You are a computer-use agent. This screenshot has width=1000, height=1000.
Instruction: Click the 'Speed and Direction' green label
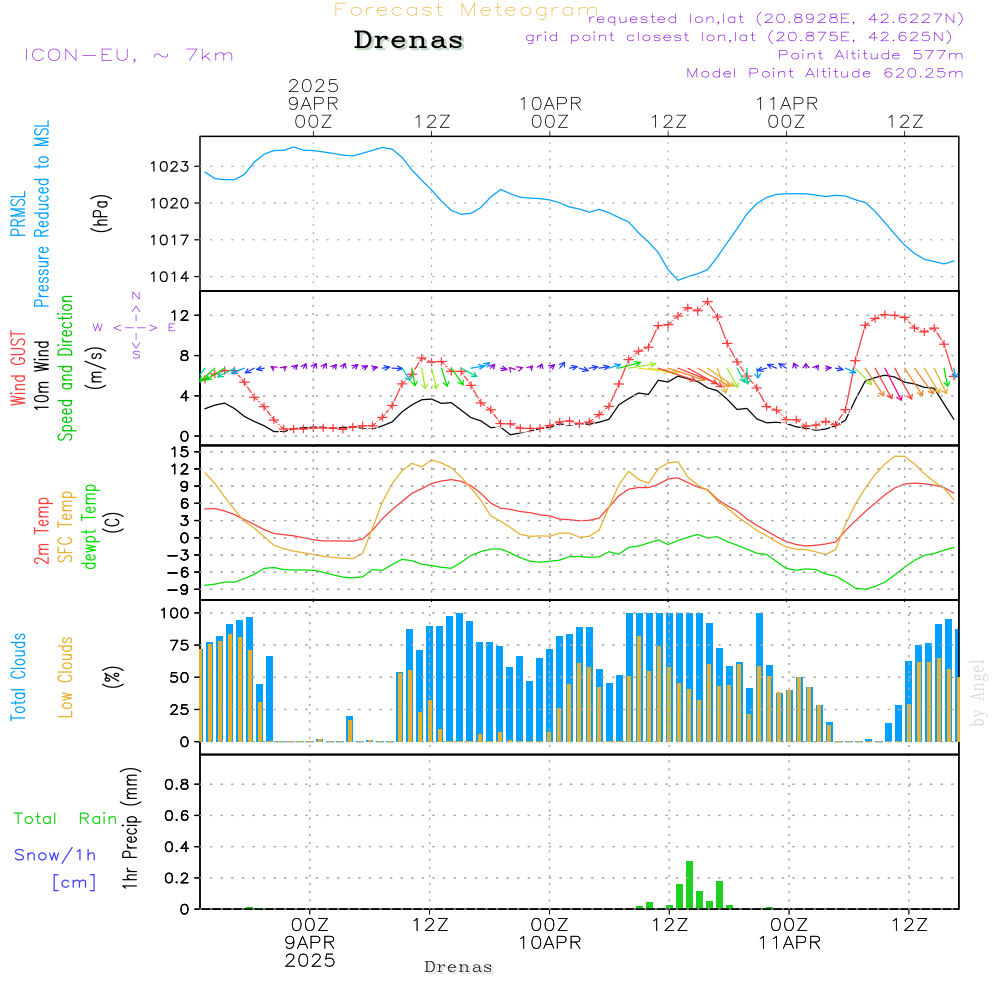tap(65, 368)
